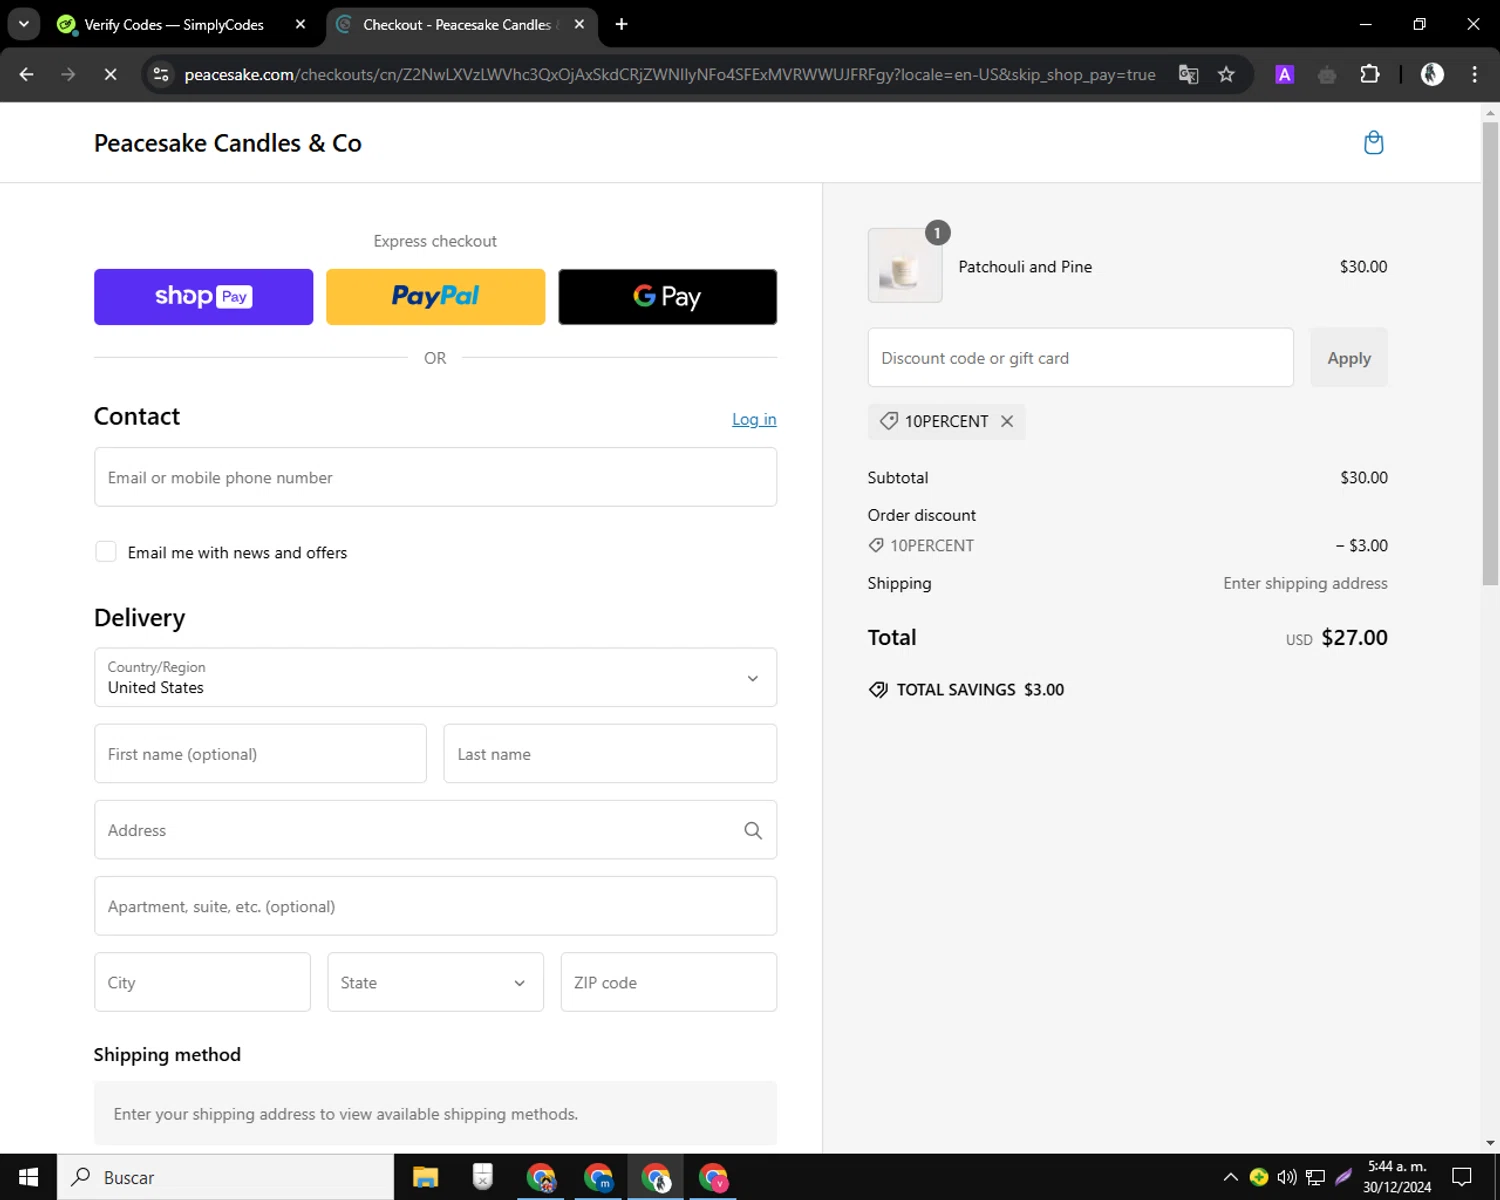Switch to the Verify Codes — SimplyCodes tab
This screenshot has width=1500, height=1200.
173,24
